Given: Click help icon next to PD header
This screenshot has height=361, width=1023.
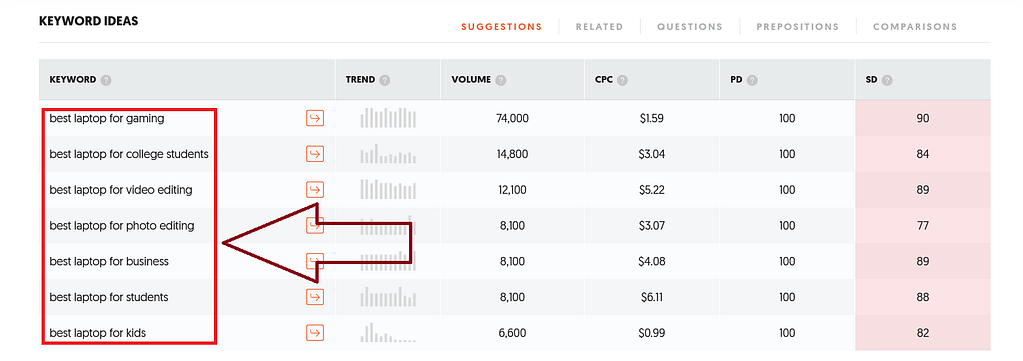Looking at the screenshot, I should pyautogui.click(x=751, y=80).
